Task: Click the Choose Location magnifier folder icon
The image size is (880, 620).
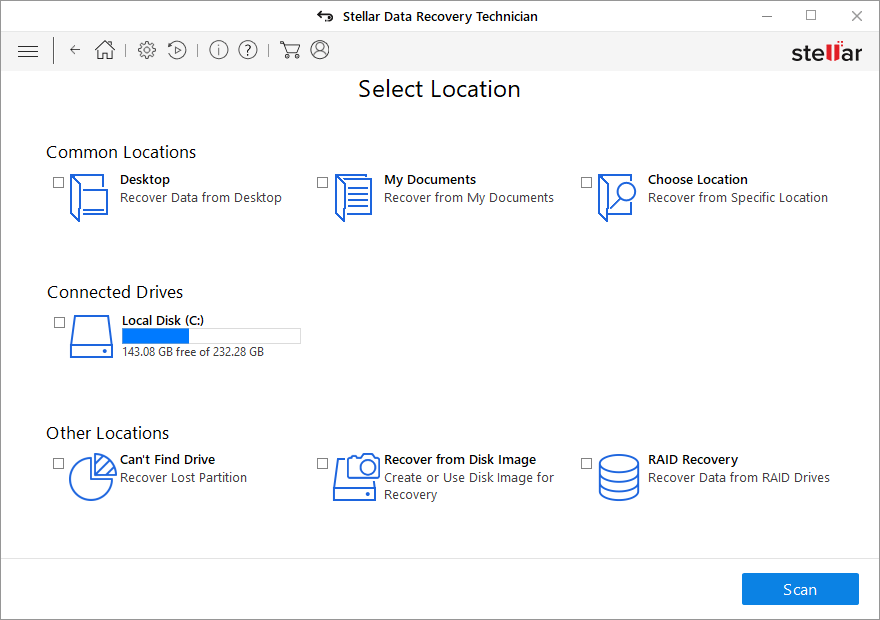Action: click(617, 198)
